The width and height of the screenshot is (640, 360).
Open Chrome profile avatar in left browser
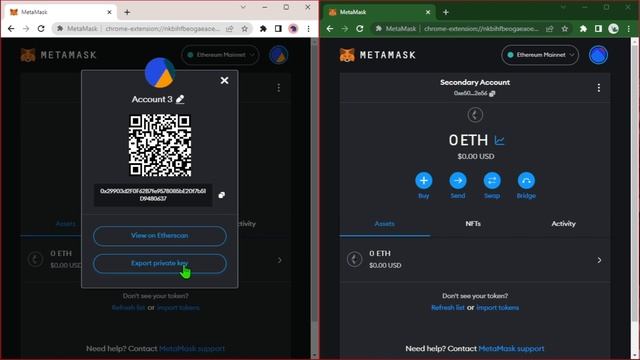coord(293,29)
